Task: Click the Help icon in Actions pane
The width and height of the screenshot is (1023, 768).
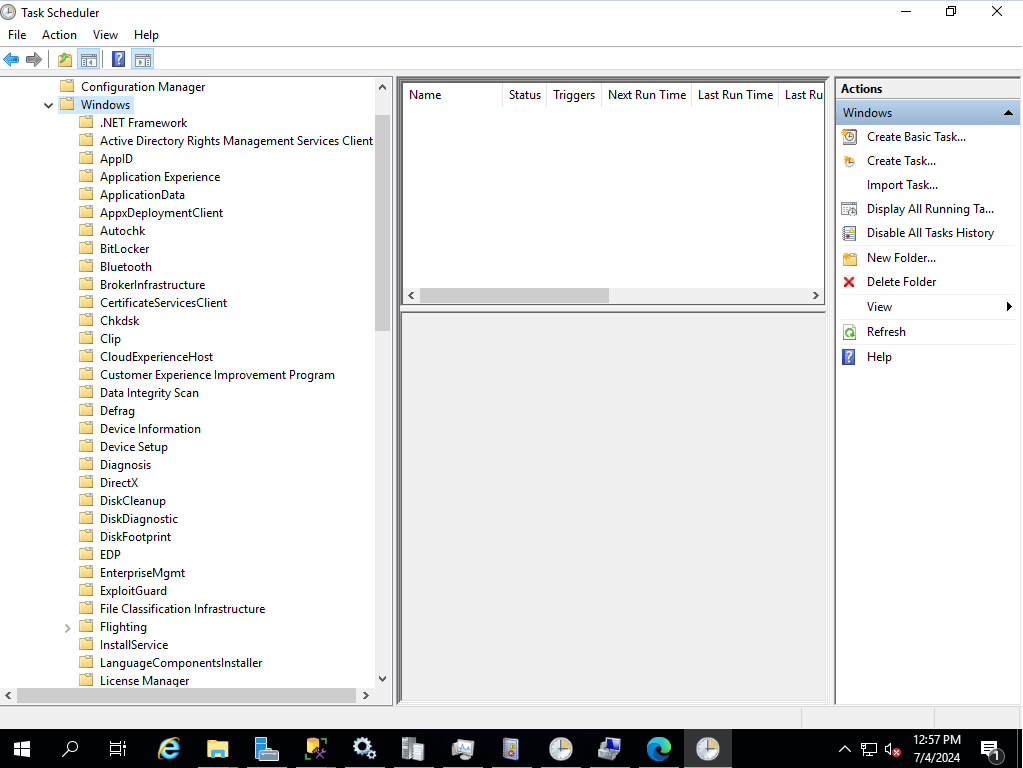Action: click(849, 357)
